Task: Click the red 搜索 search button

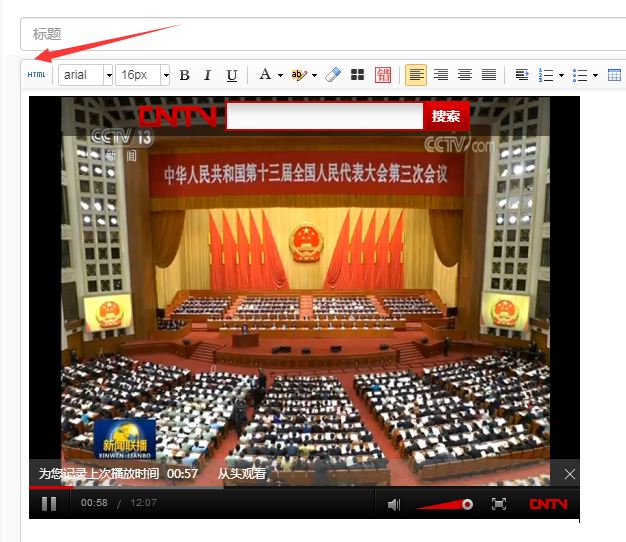Action: 446,117
